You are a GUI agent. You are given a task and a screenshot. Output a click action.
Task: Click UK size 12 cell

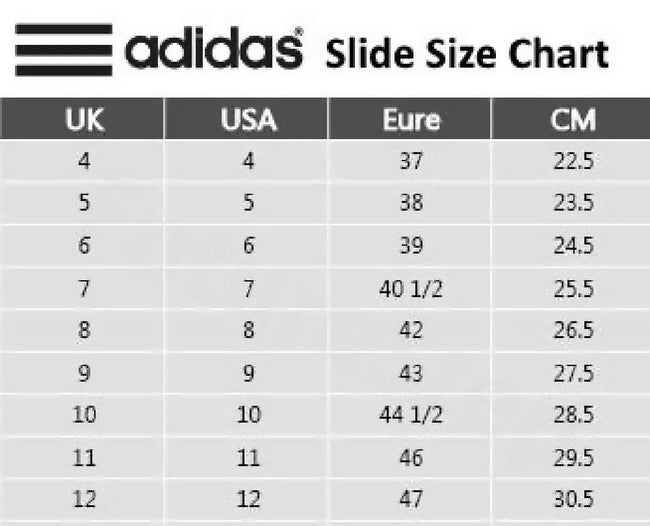click(84, 500)
